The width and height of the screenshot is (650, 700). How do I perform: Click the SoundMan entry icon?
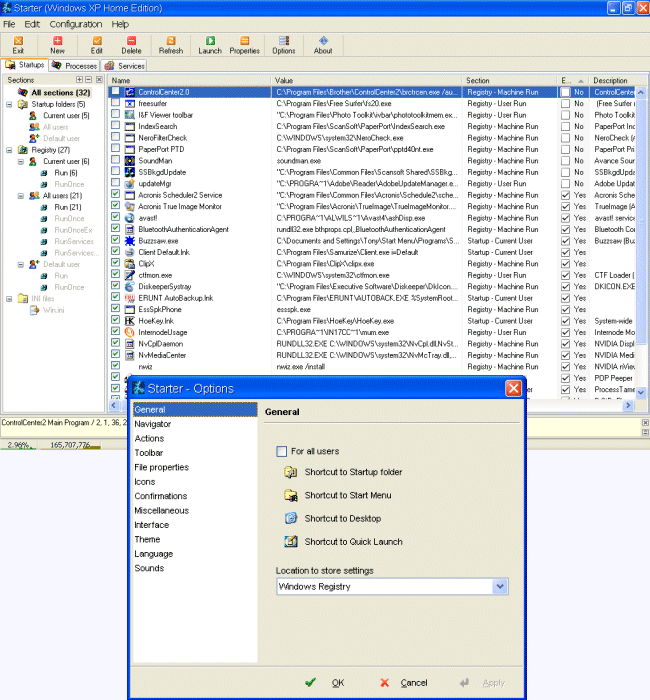129,161
